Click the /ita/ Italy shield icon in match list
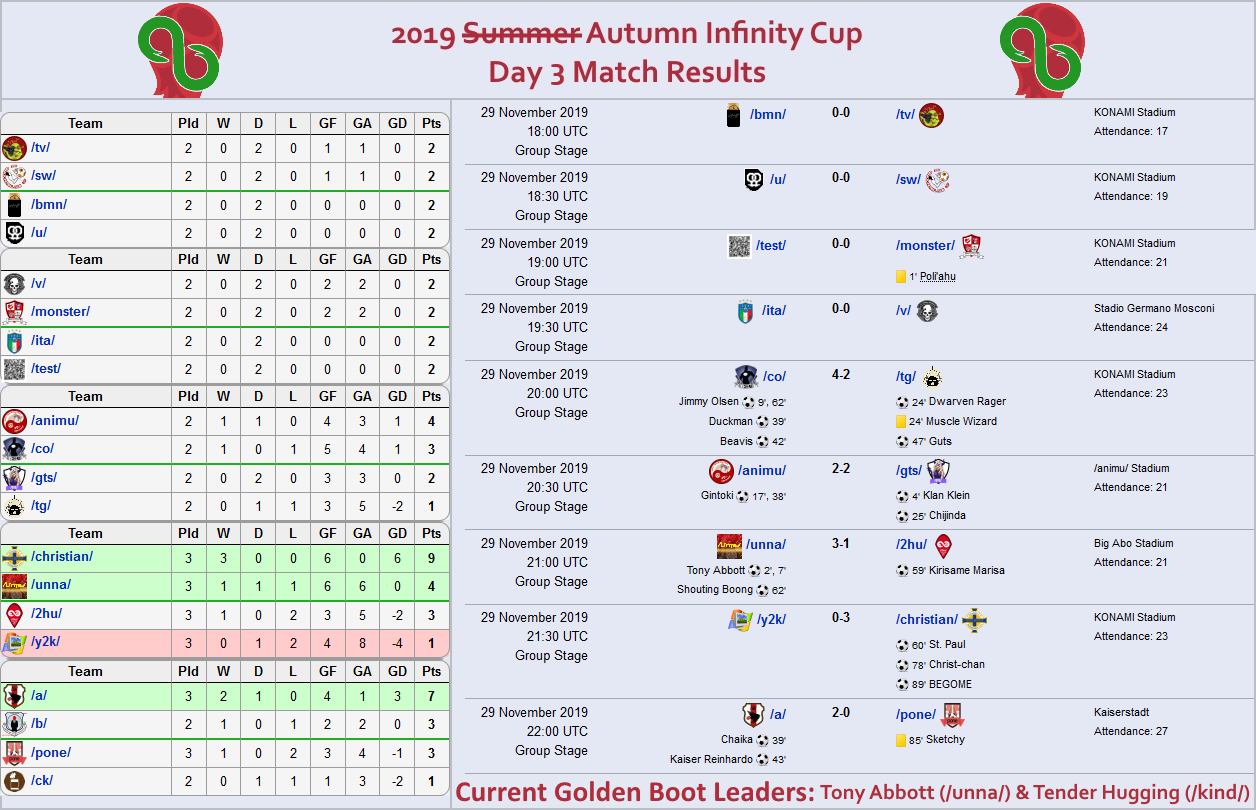Screen dimensions: 1256x810 (745, 311)
